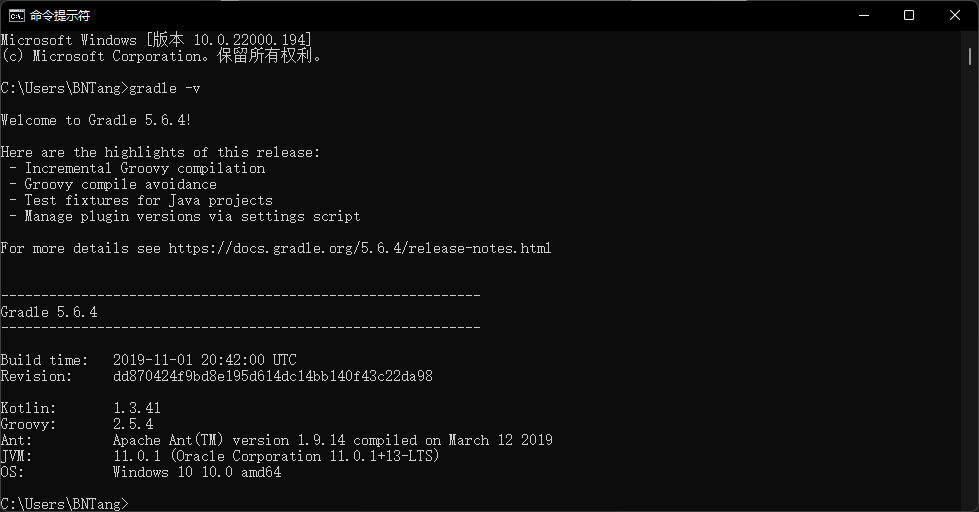
Task: Minimize the Command Prompt window
Action: pyautogui.click(x=863, y=15)
